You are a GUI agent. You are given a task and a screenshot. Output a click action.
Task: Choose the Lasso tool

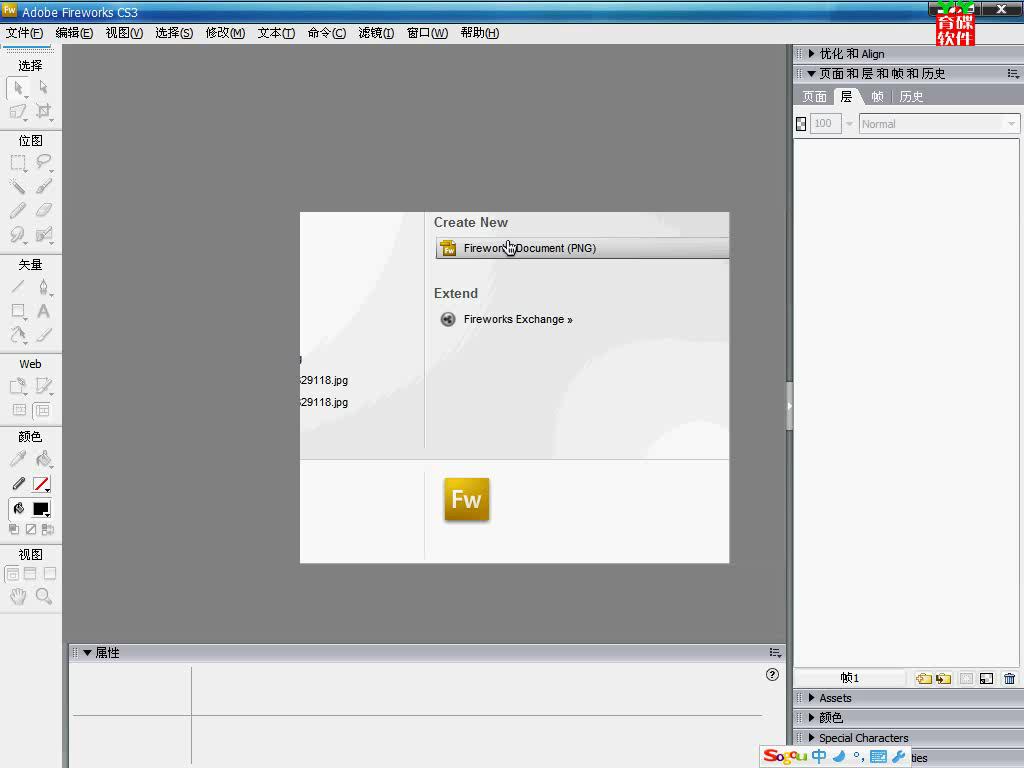tap(43, 163)
